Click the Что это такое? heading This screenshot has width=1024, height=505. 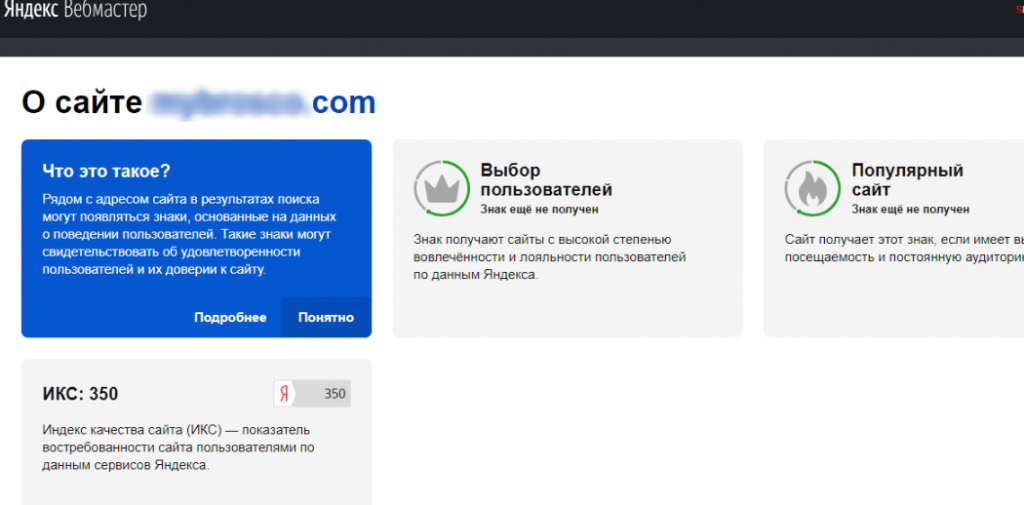pyautogui.click(x=106, y=171)
